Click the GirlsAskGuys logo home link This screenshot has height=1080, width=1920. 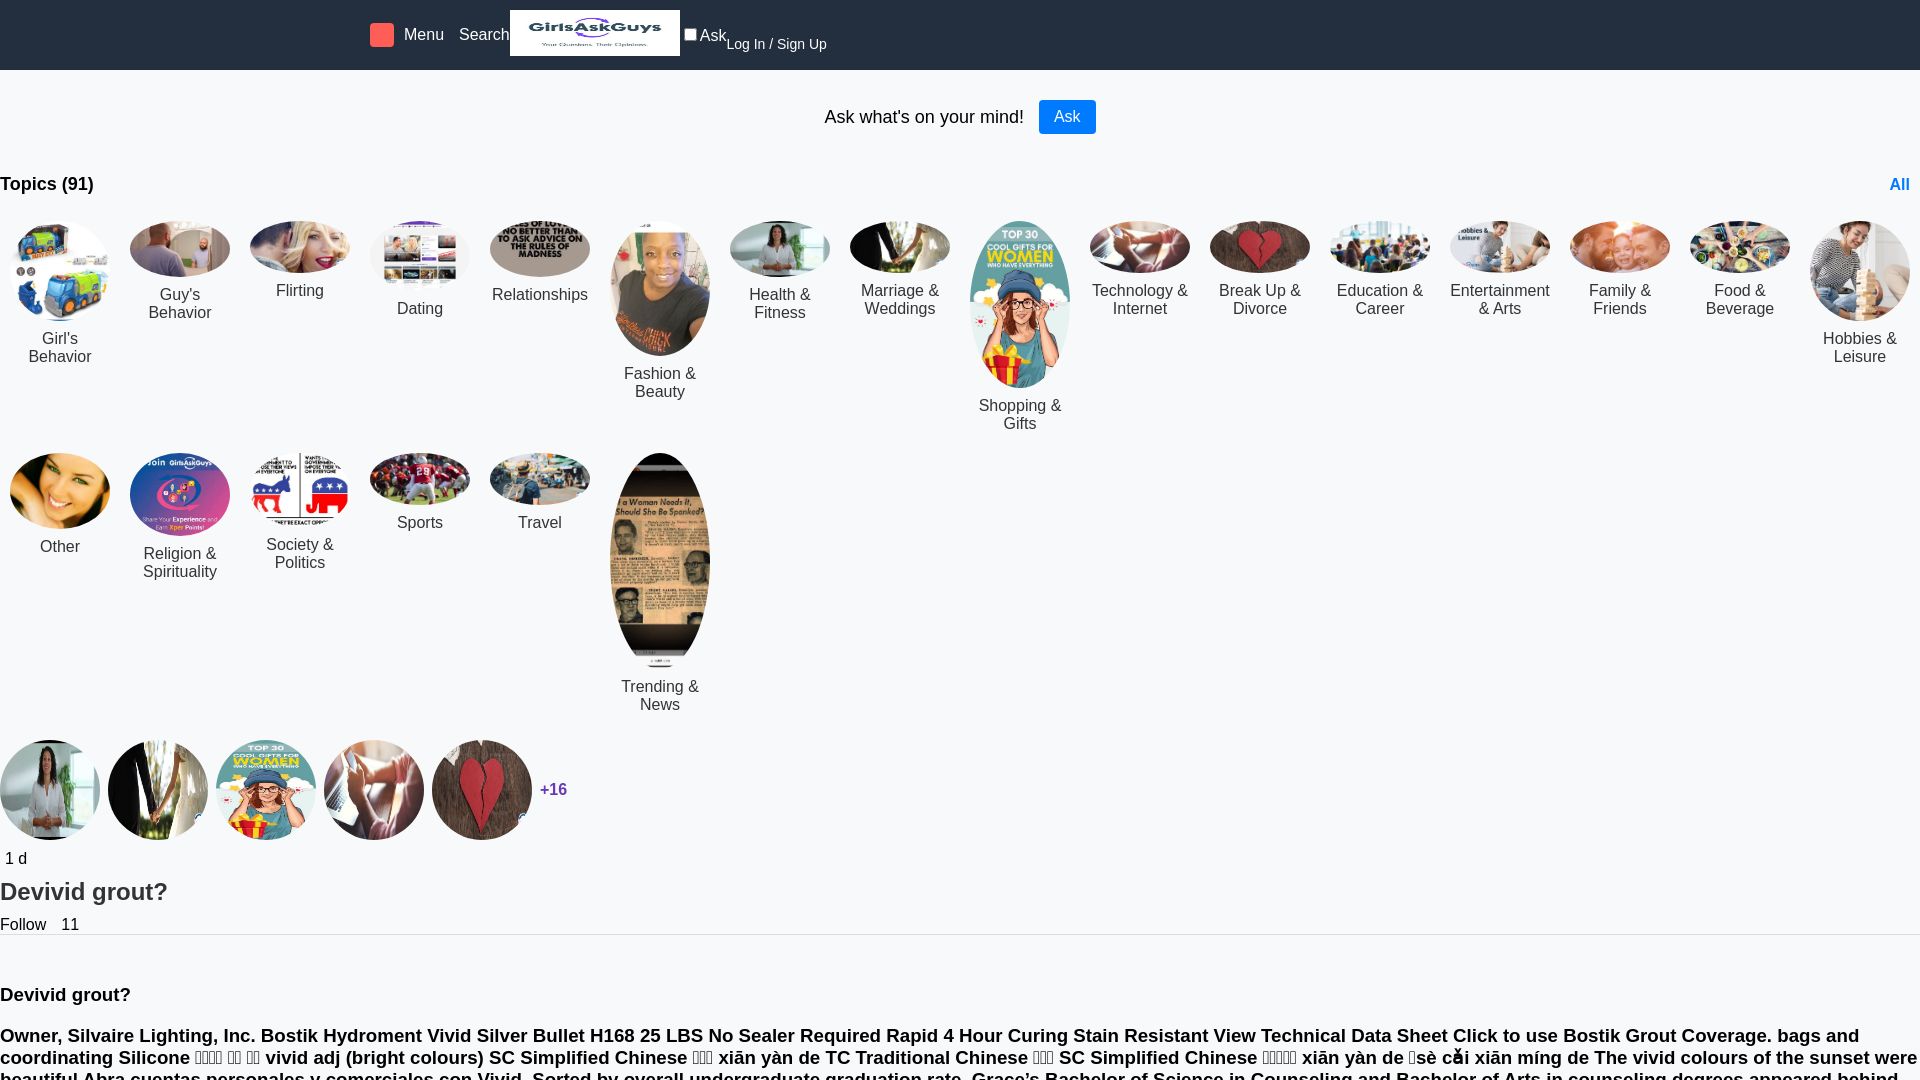[595, 33]
